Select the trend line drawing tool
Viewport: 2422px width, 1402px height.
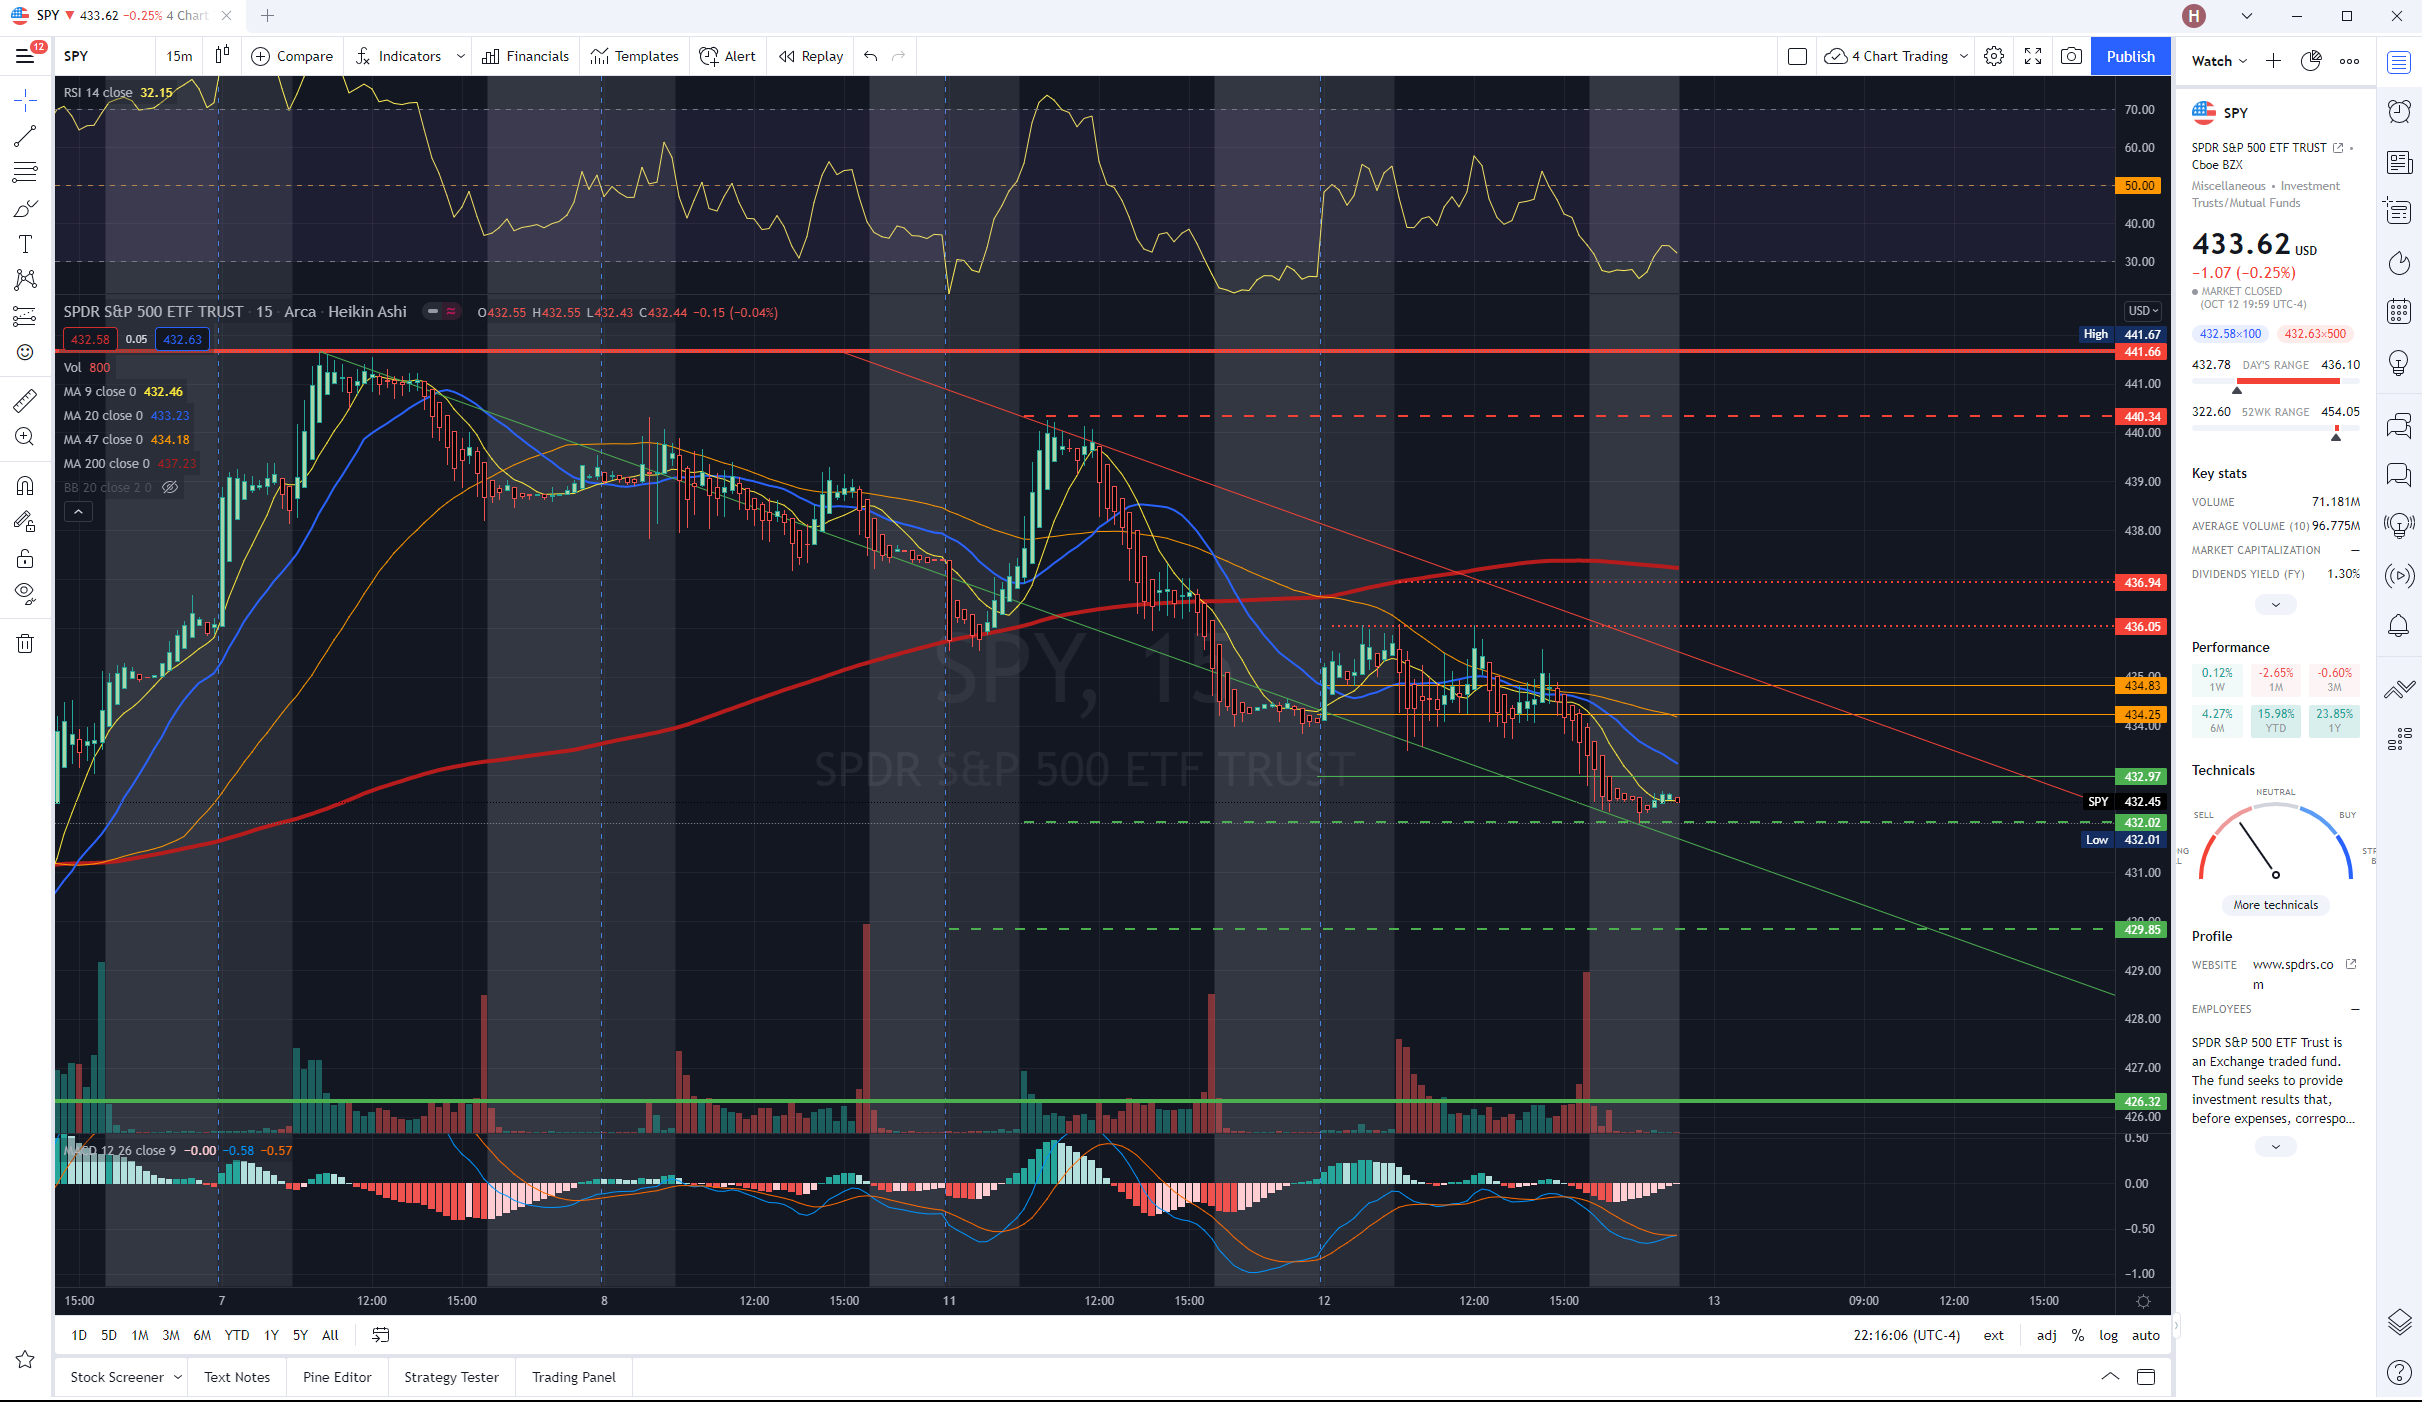point(25,136)
